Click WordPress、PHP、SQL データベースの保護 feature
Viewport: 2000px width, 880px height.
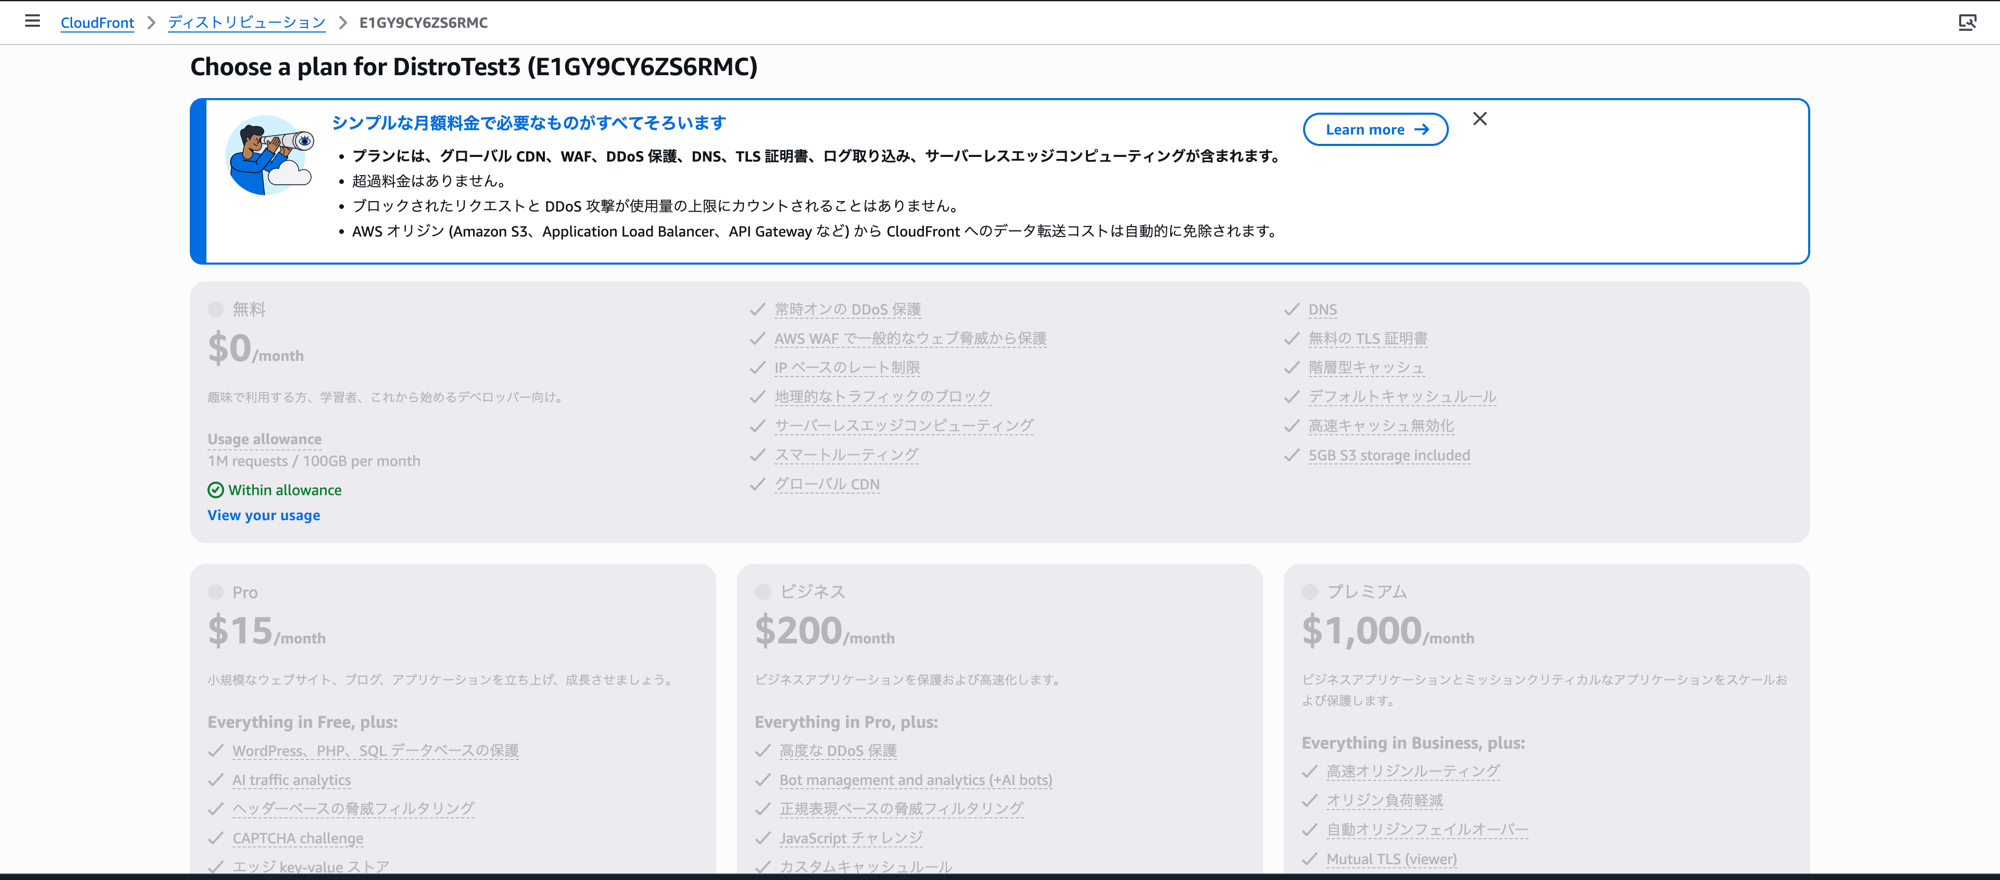pos(375,751)
